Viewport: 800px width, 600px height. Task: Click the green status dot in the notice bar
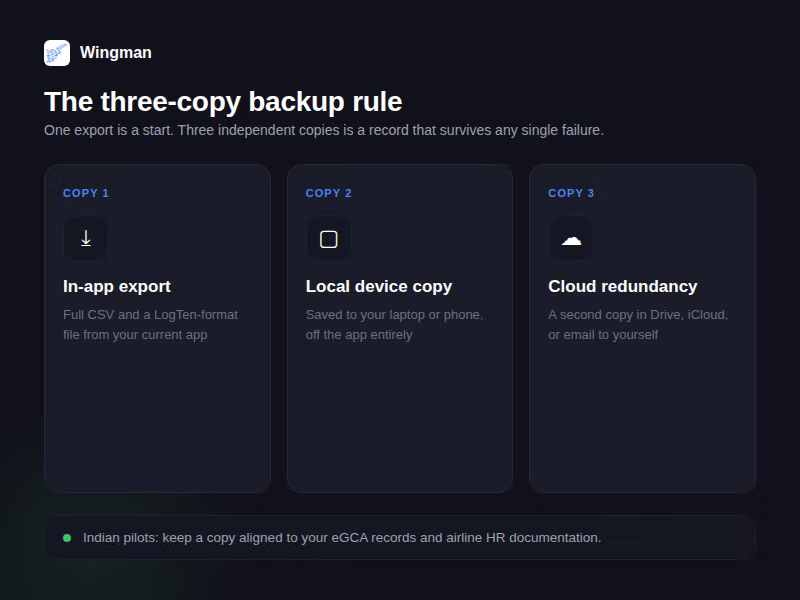67,538
